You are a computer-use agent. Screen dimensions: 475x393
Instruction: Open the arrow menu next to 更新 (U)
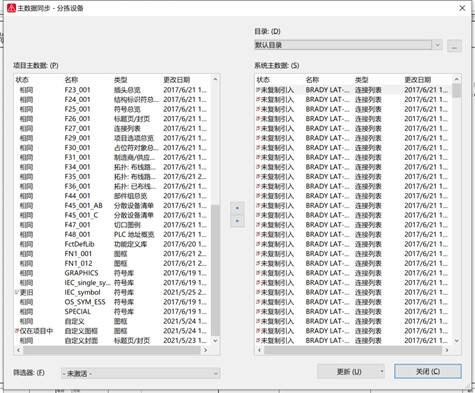(x=382, y=371)
